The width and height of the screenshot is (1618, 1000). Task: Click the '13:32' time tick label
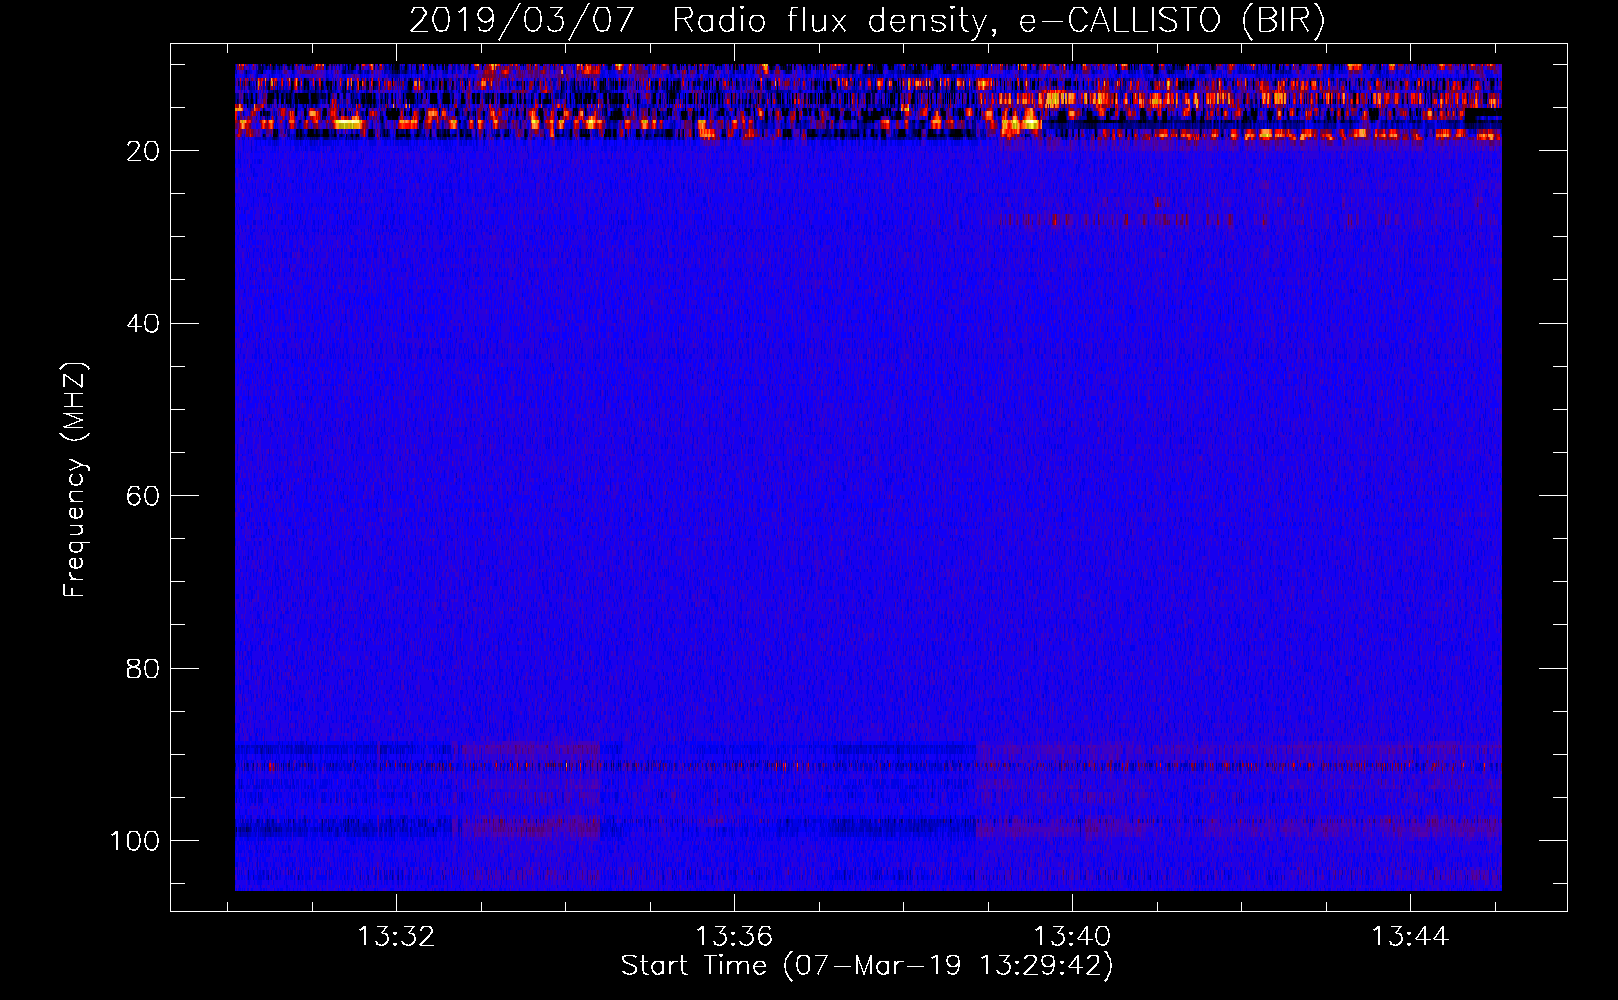point(396,937)
